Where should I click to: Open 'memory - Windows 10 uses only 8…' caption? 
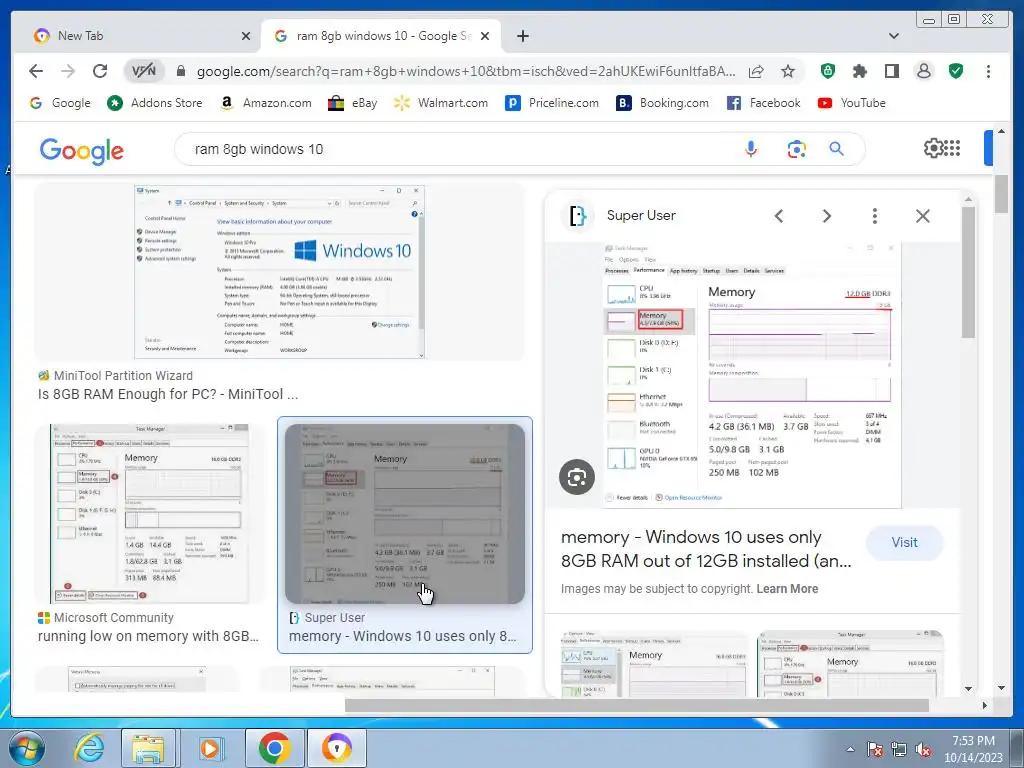pyautogui.click(x=402, y=636)
